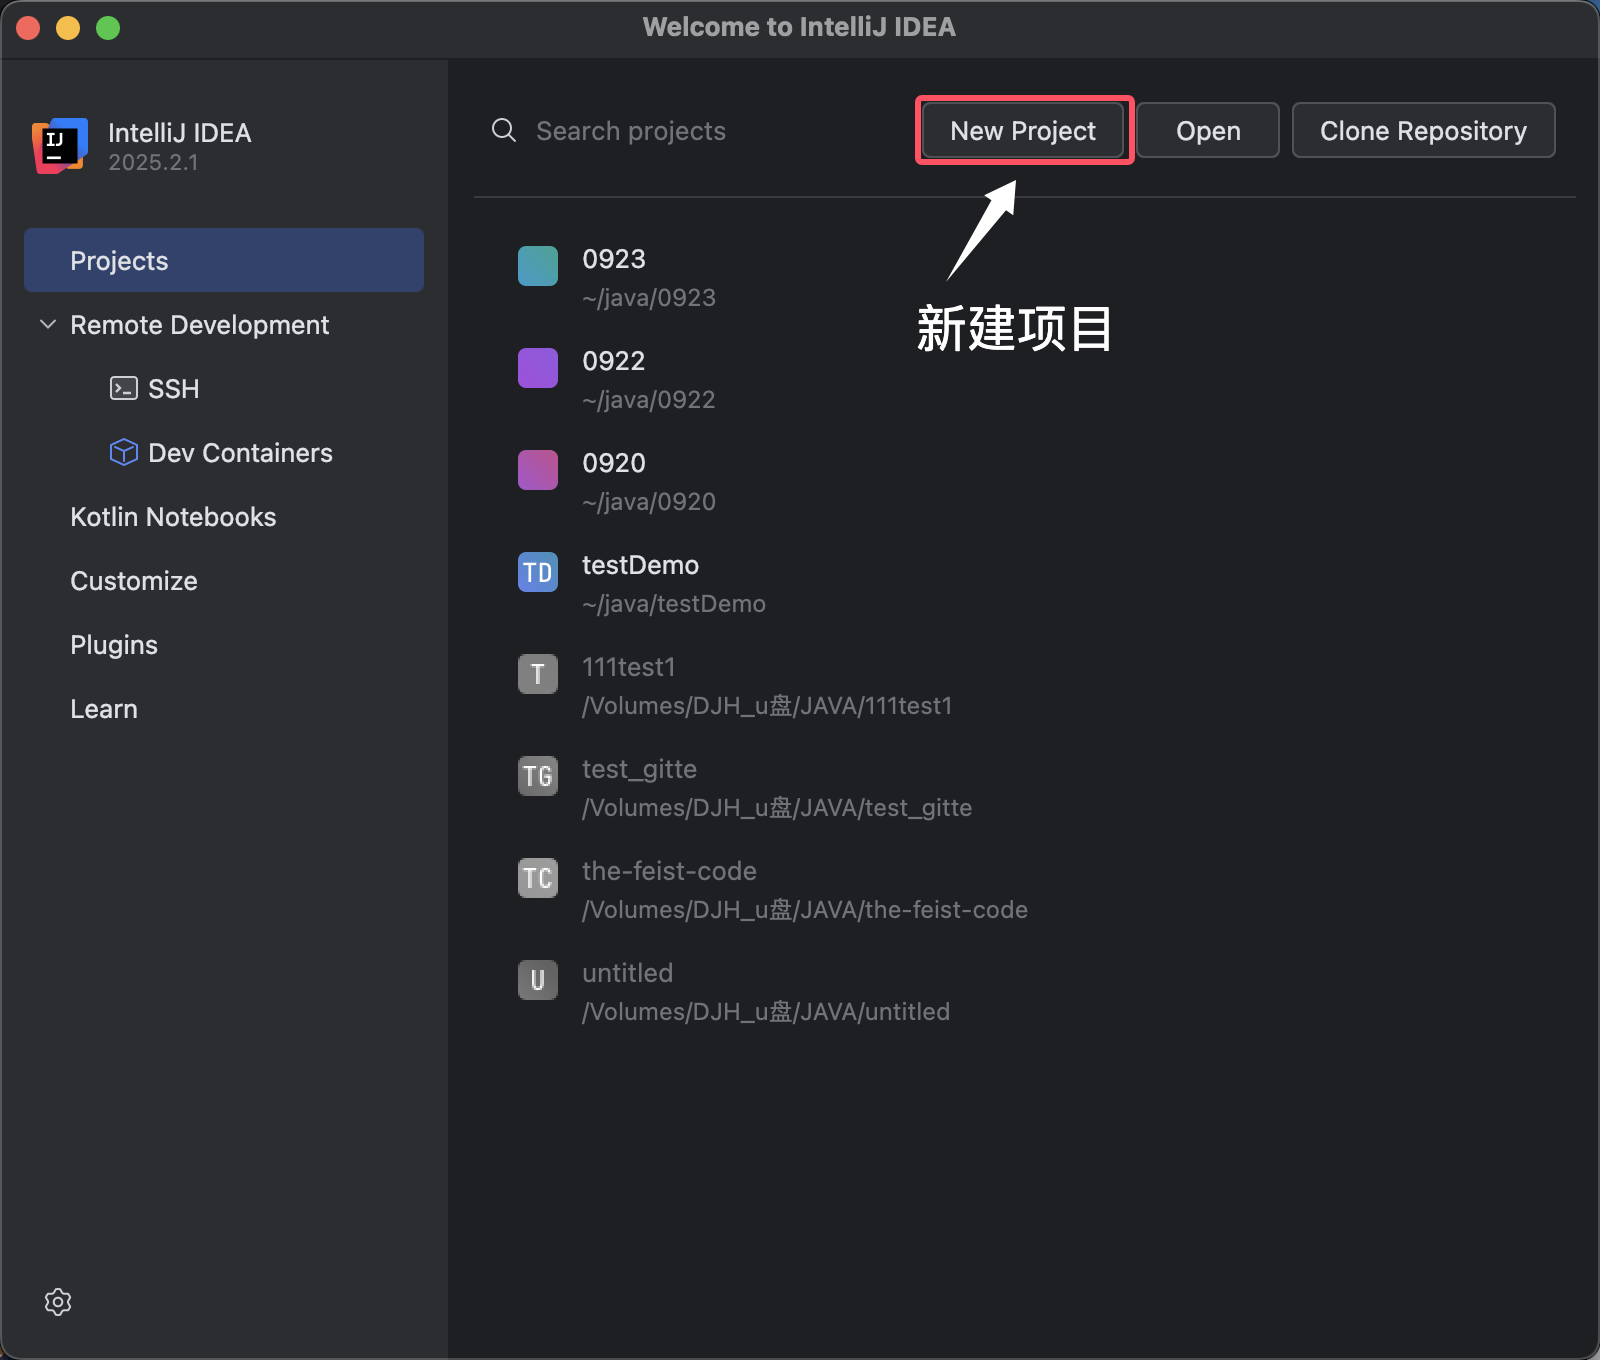
Task: Click the TG icon for test_gitte
Action: (538, 776)
